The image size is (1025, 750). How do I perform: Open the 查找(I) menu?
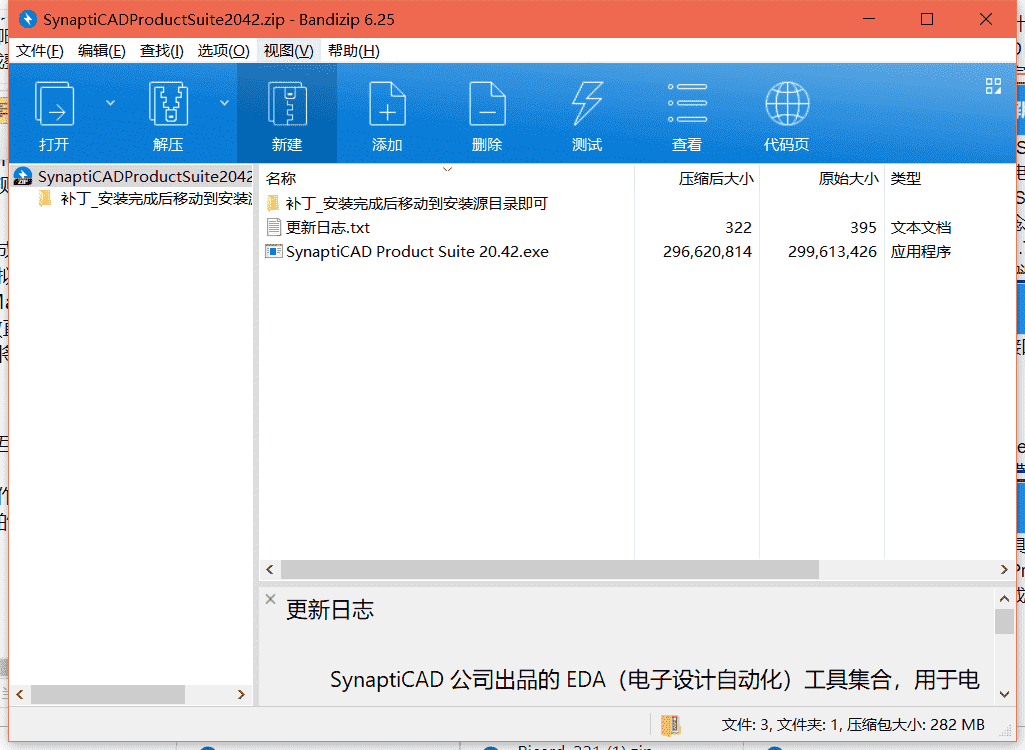coord(161,51)
